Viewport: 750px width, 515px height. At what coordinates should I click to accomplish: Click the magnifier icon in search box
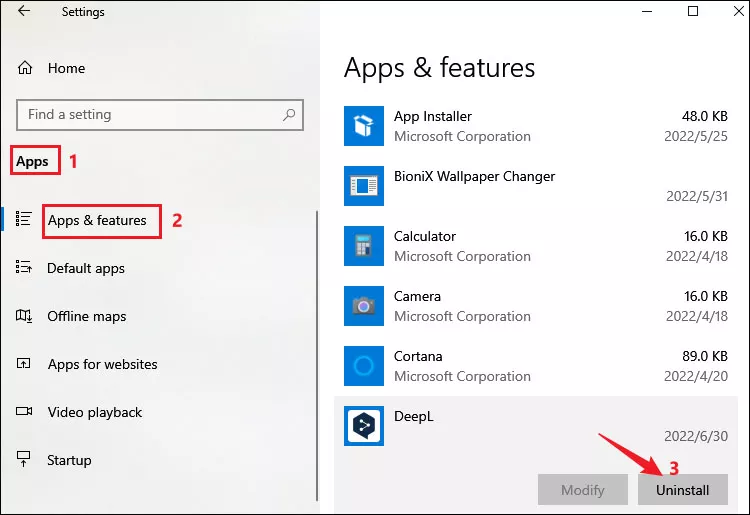[x=289, y=115]
